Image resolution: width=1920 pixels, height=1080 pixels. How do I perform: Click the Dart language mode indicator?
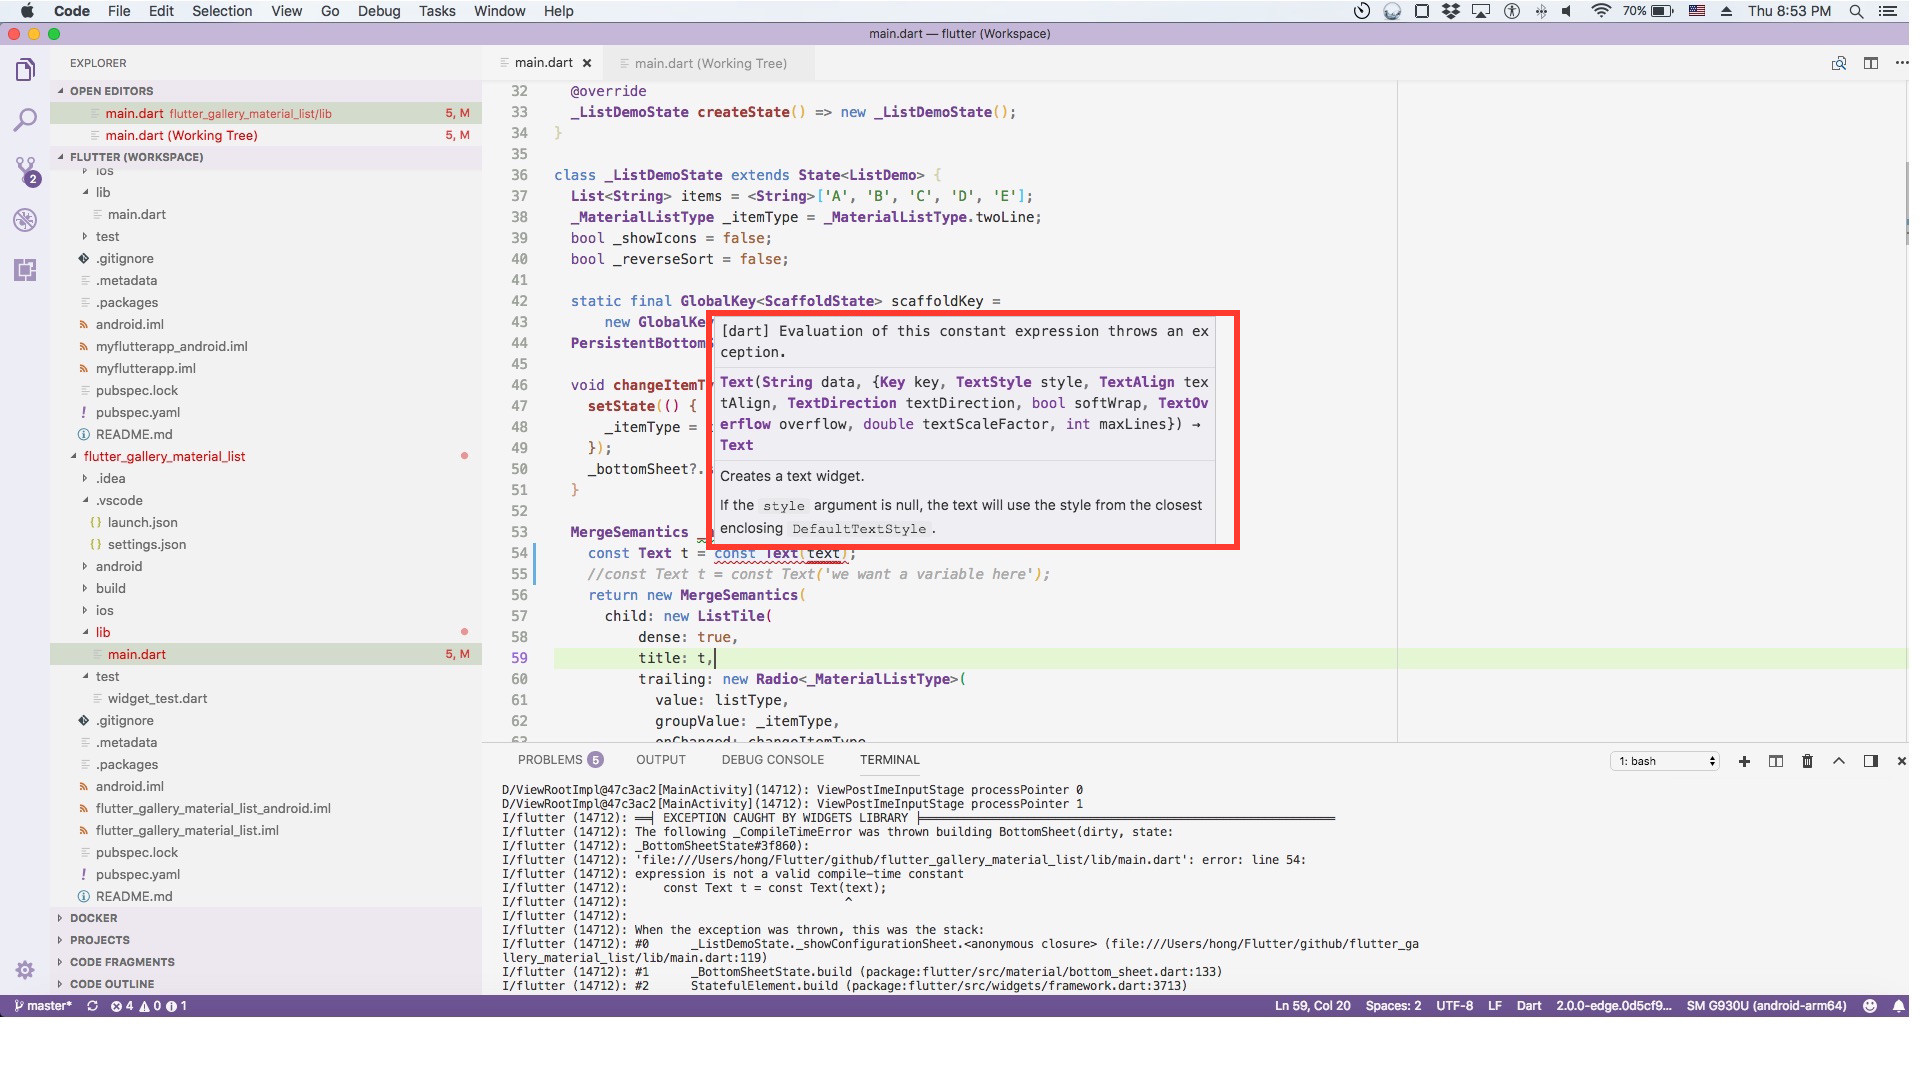point(1528,1006)
